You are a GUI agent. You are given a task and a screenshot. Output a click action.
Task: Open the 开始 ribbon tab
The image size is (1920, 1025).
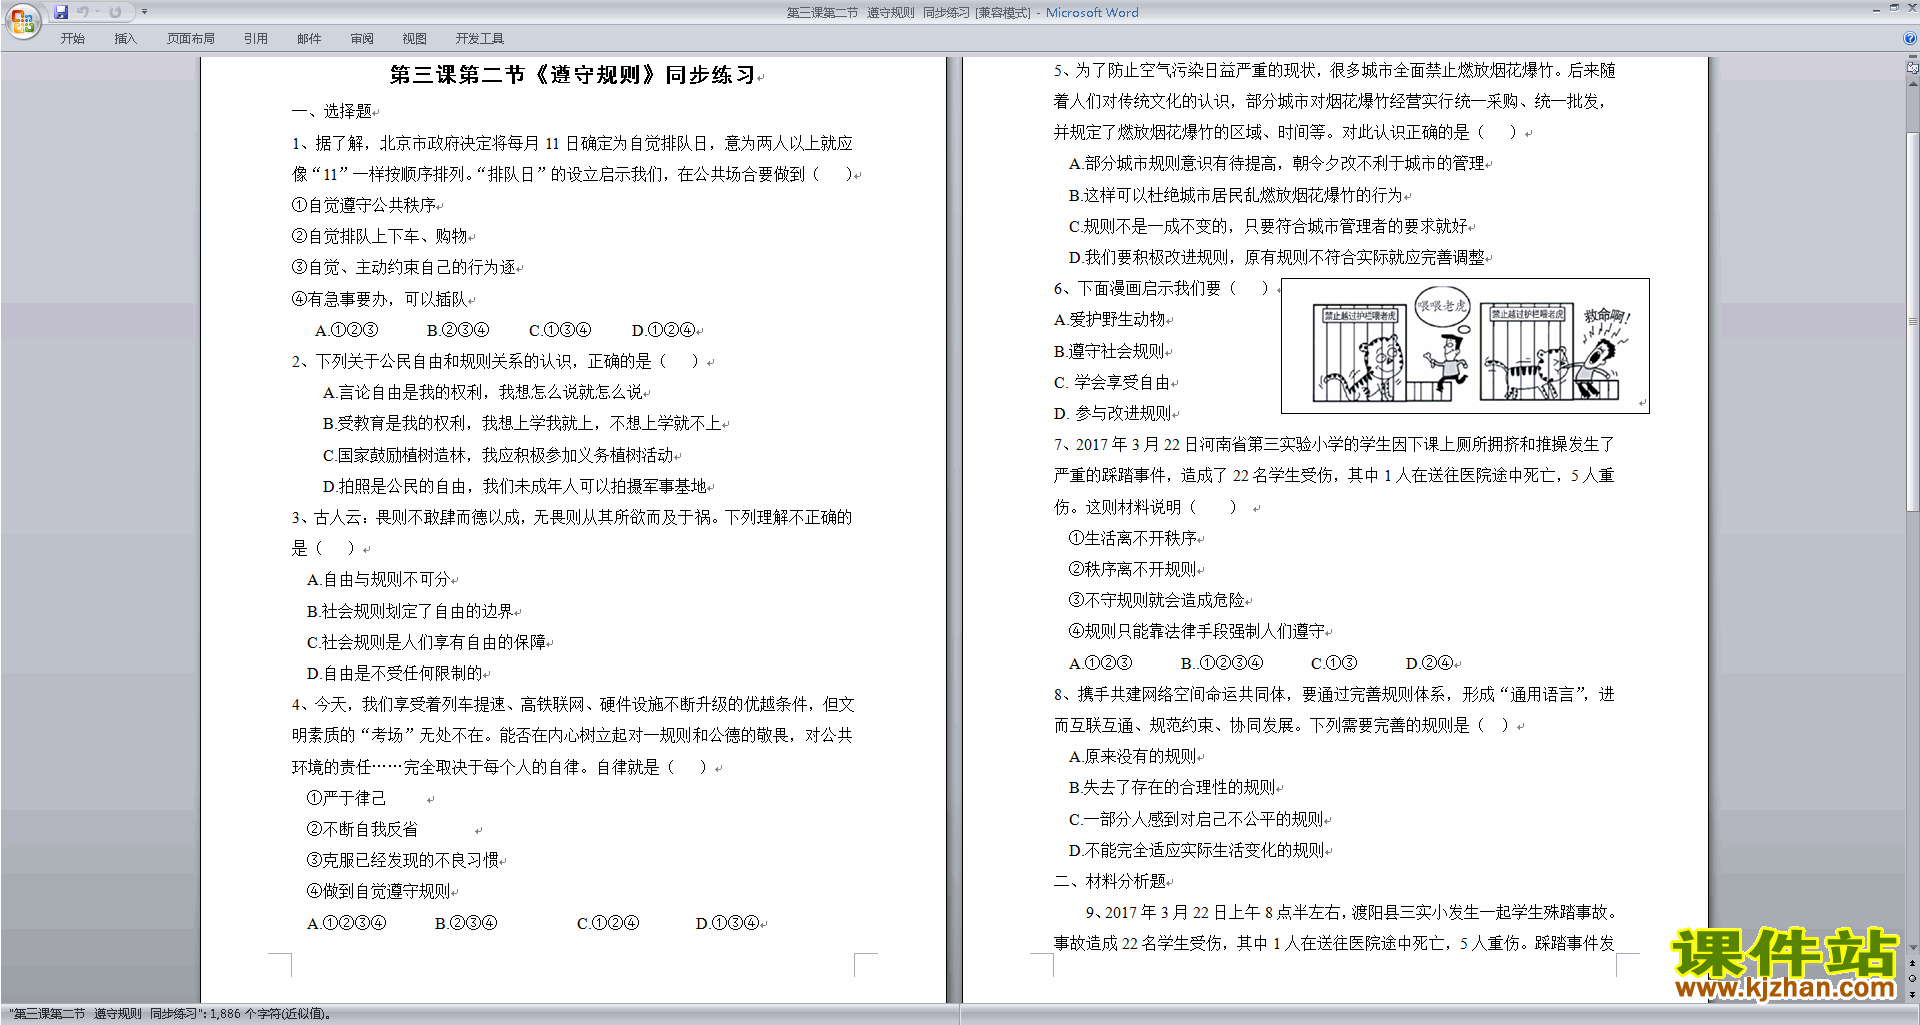(72, 38)
